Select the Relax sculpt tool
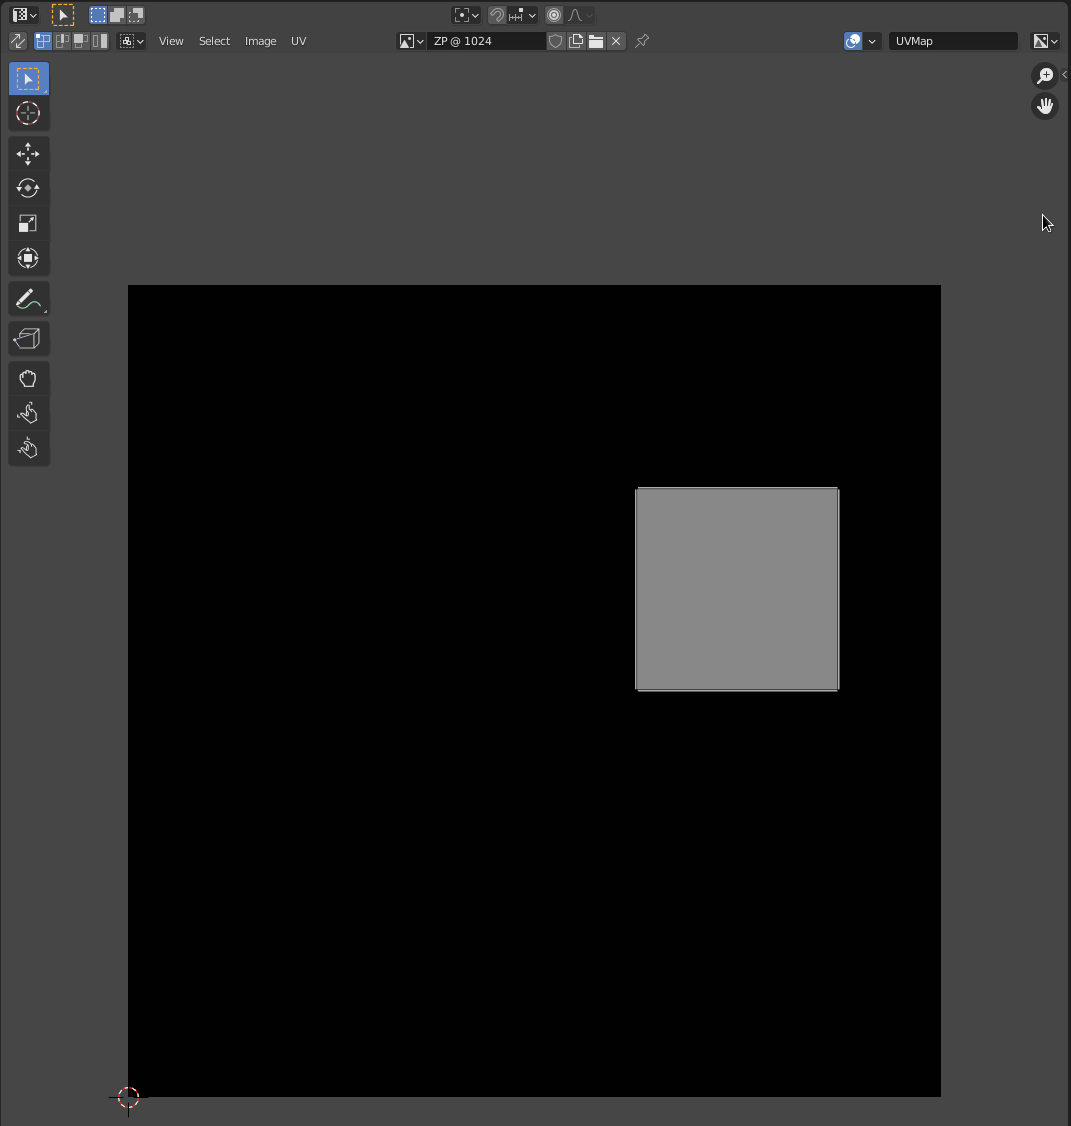Screen dimensions: 1071x1126 [x=29, y=413]
